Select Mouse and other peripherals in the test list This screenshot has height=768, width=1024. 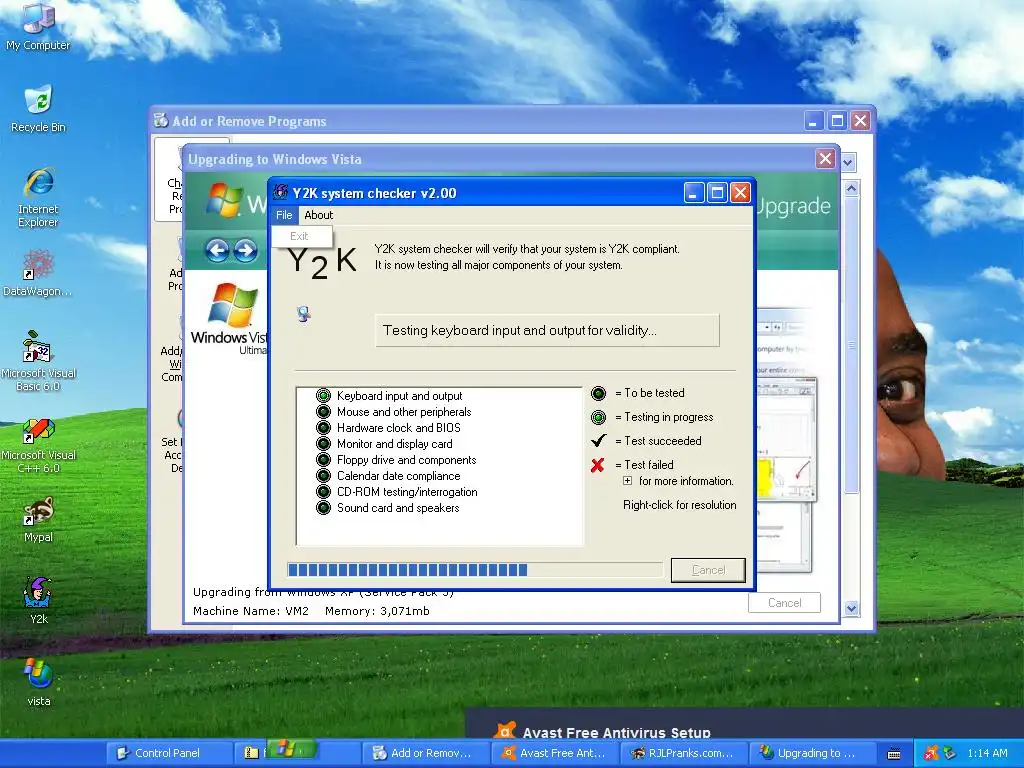coord(404,412)
